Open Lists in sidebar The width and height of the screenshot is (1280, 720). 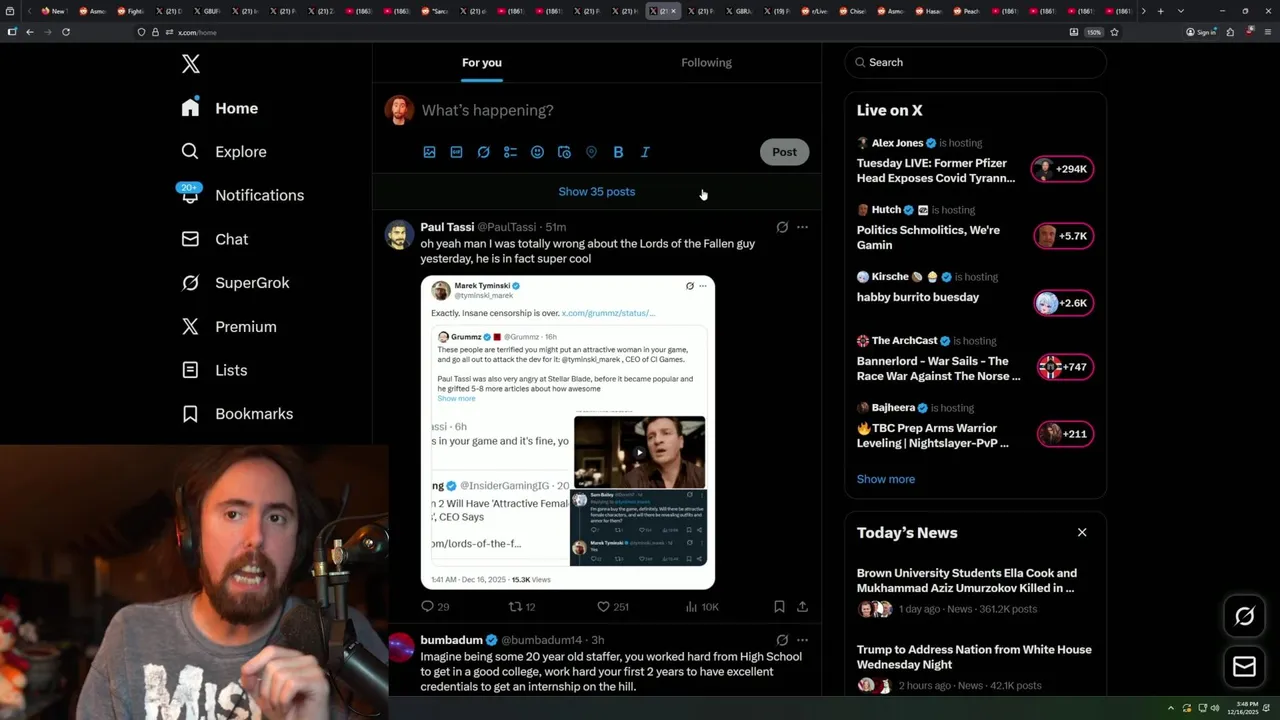[x=214, y=370]
